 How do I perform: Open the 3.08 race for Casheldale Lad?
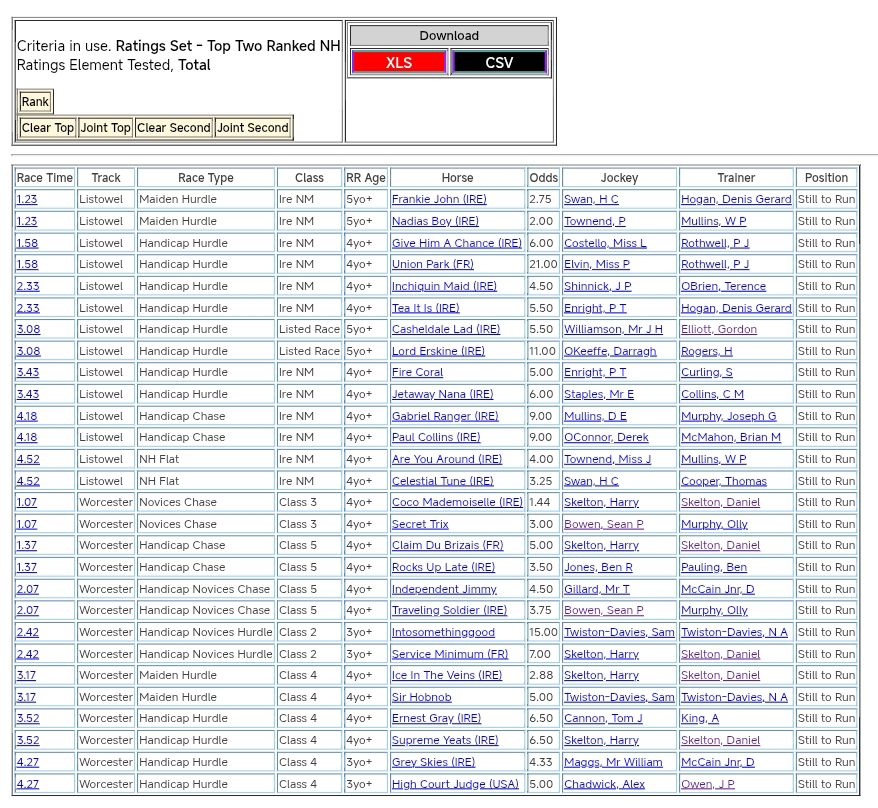point(27,330)
